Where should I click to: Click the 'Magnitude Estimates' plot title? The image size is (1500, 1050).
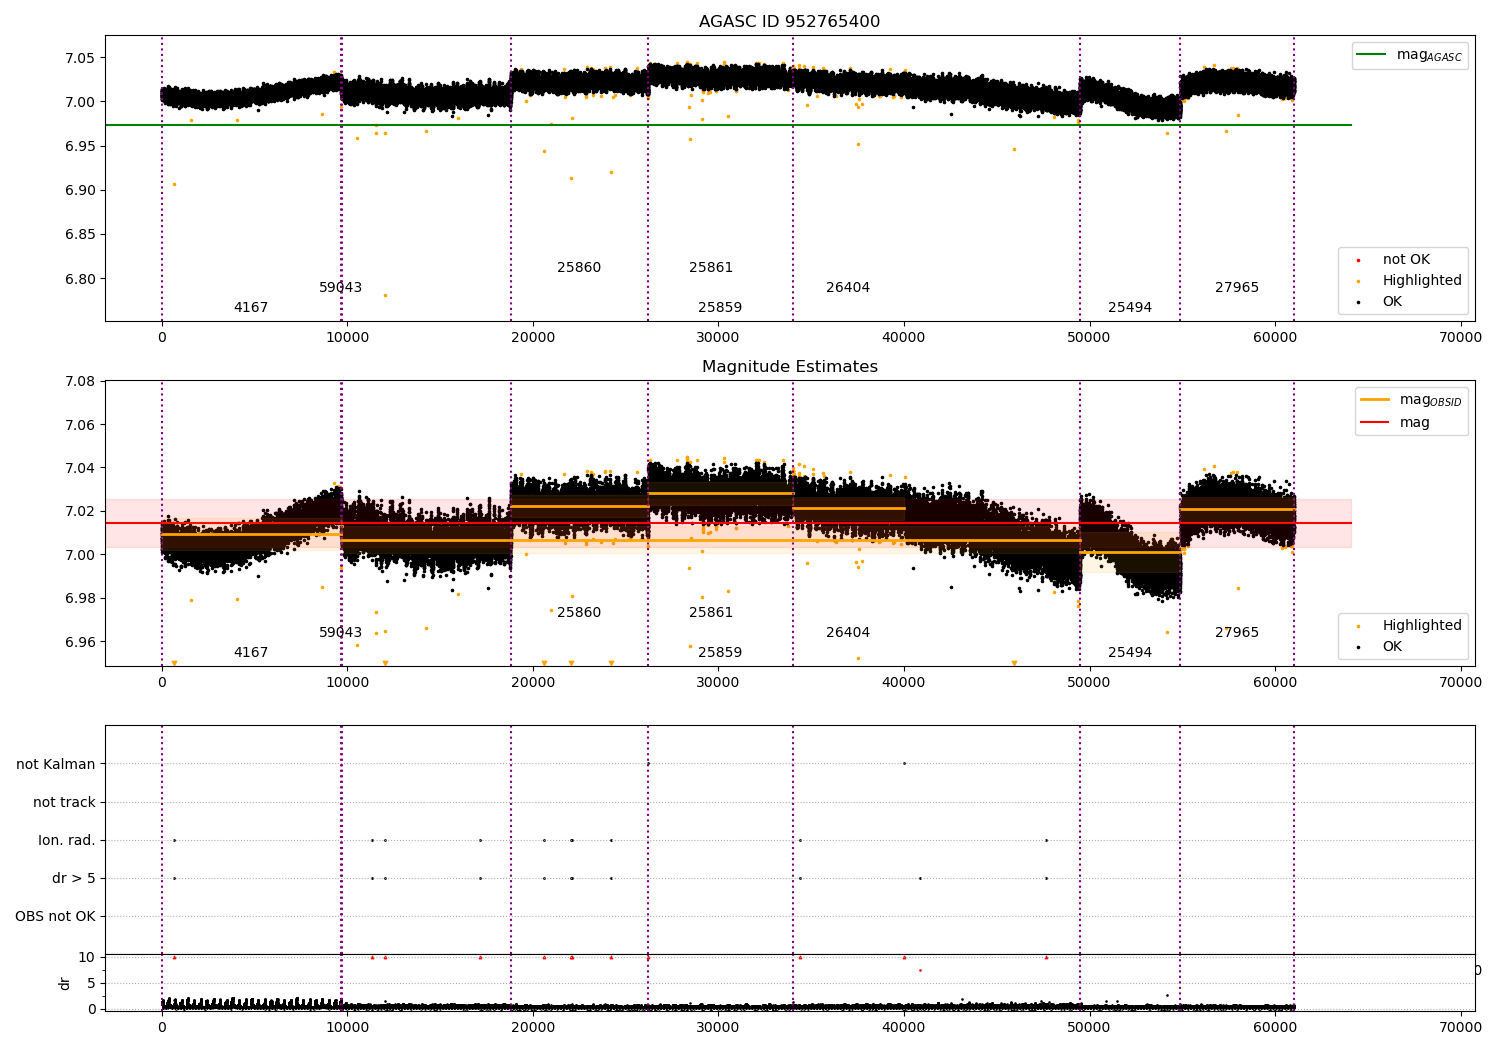click(789, 367)
